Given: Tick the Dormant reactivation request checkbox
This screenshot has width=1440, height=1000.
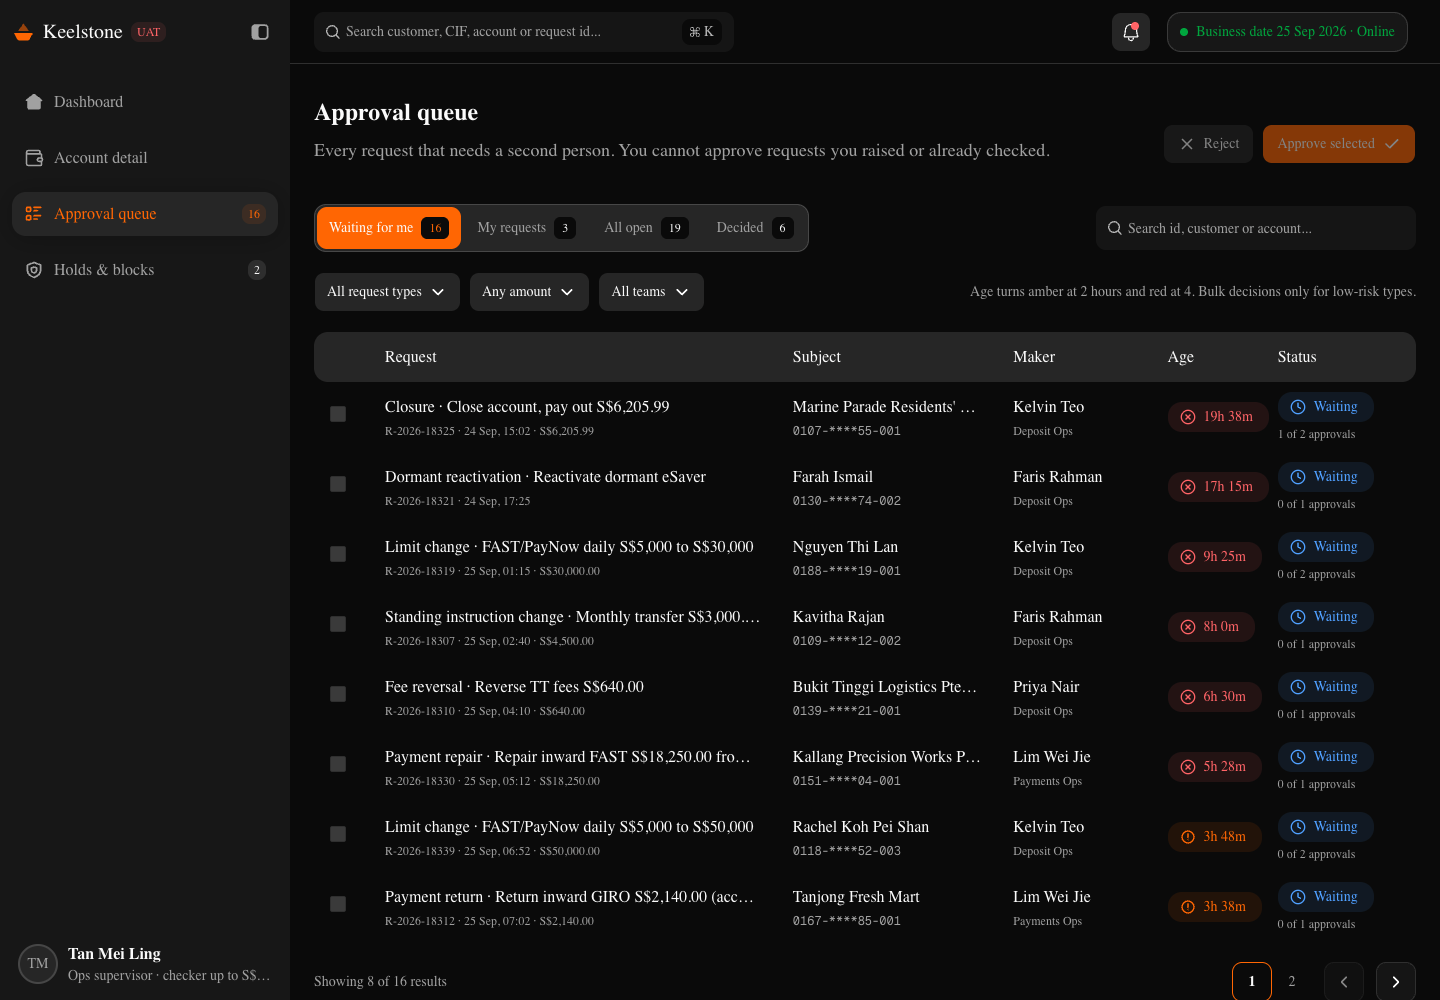Looking at the screenshot, I should [x=338, y=484].
